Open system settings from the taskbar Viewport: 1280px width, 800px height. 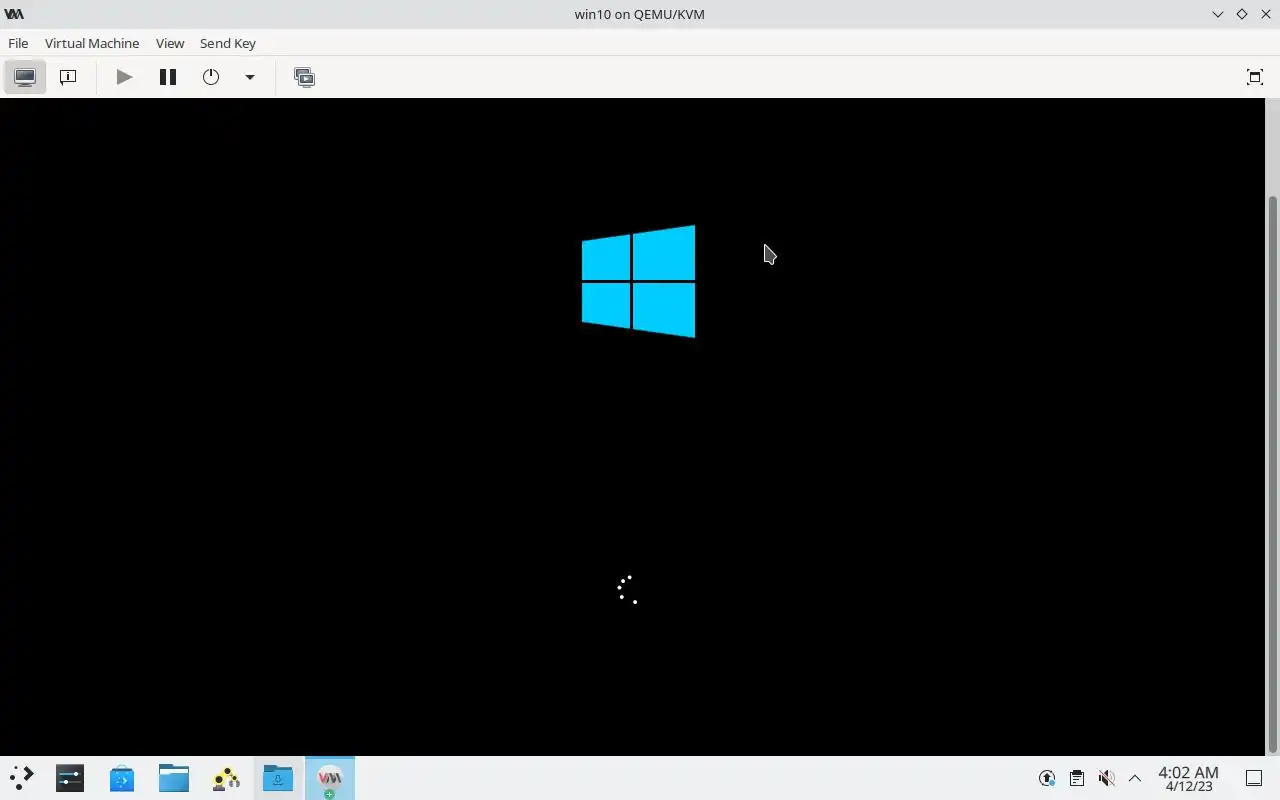pyautogui.click(x=70, y=778)
